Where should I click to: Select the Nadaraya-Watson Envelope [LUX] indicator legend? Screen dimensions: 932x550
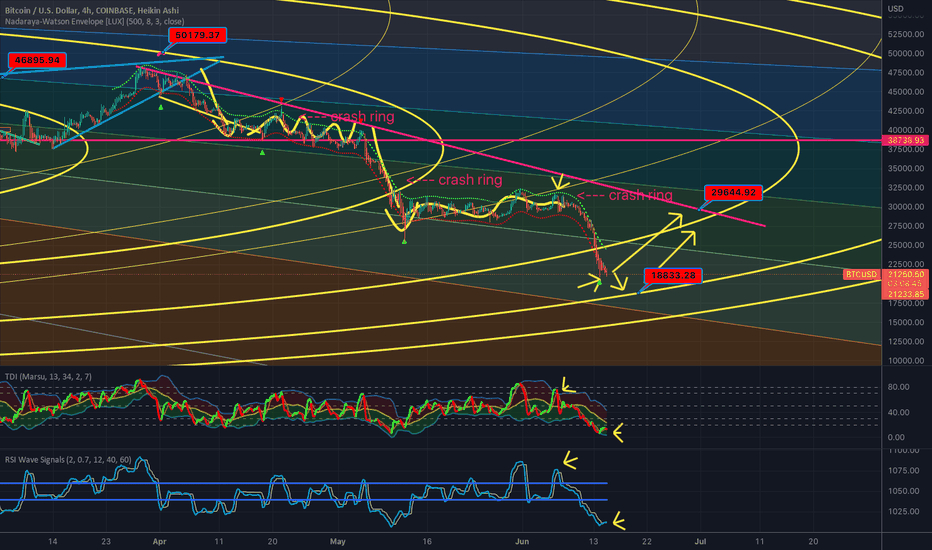[x=95, y=21]
